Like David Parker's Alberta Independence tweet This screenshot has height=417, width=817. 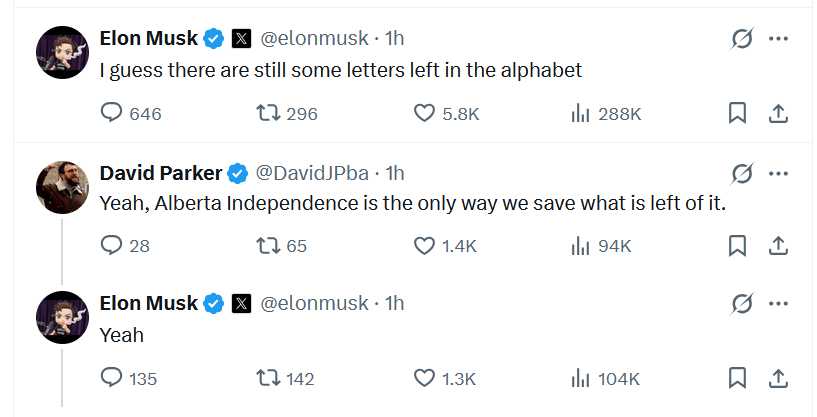425,245
